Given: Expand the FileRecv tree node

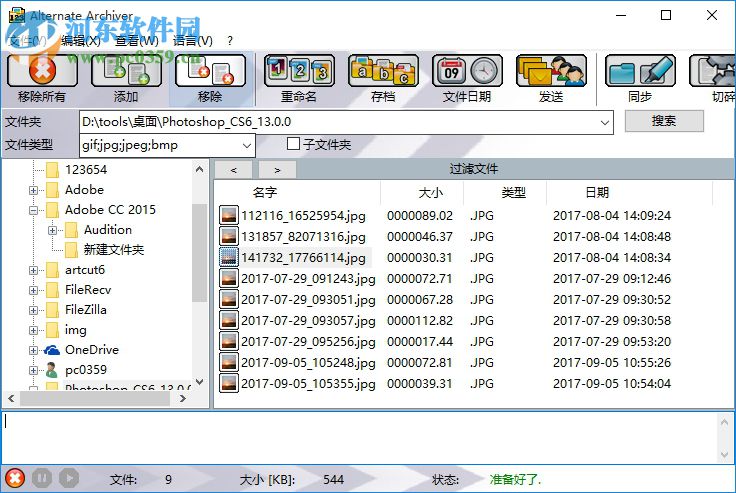Looking at the screenshot, I should tap(33, 290).
